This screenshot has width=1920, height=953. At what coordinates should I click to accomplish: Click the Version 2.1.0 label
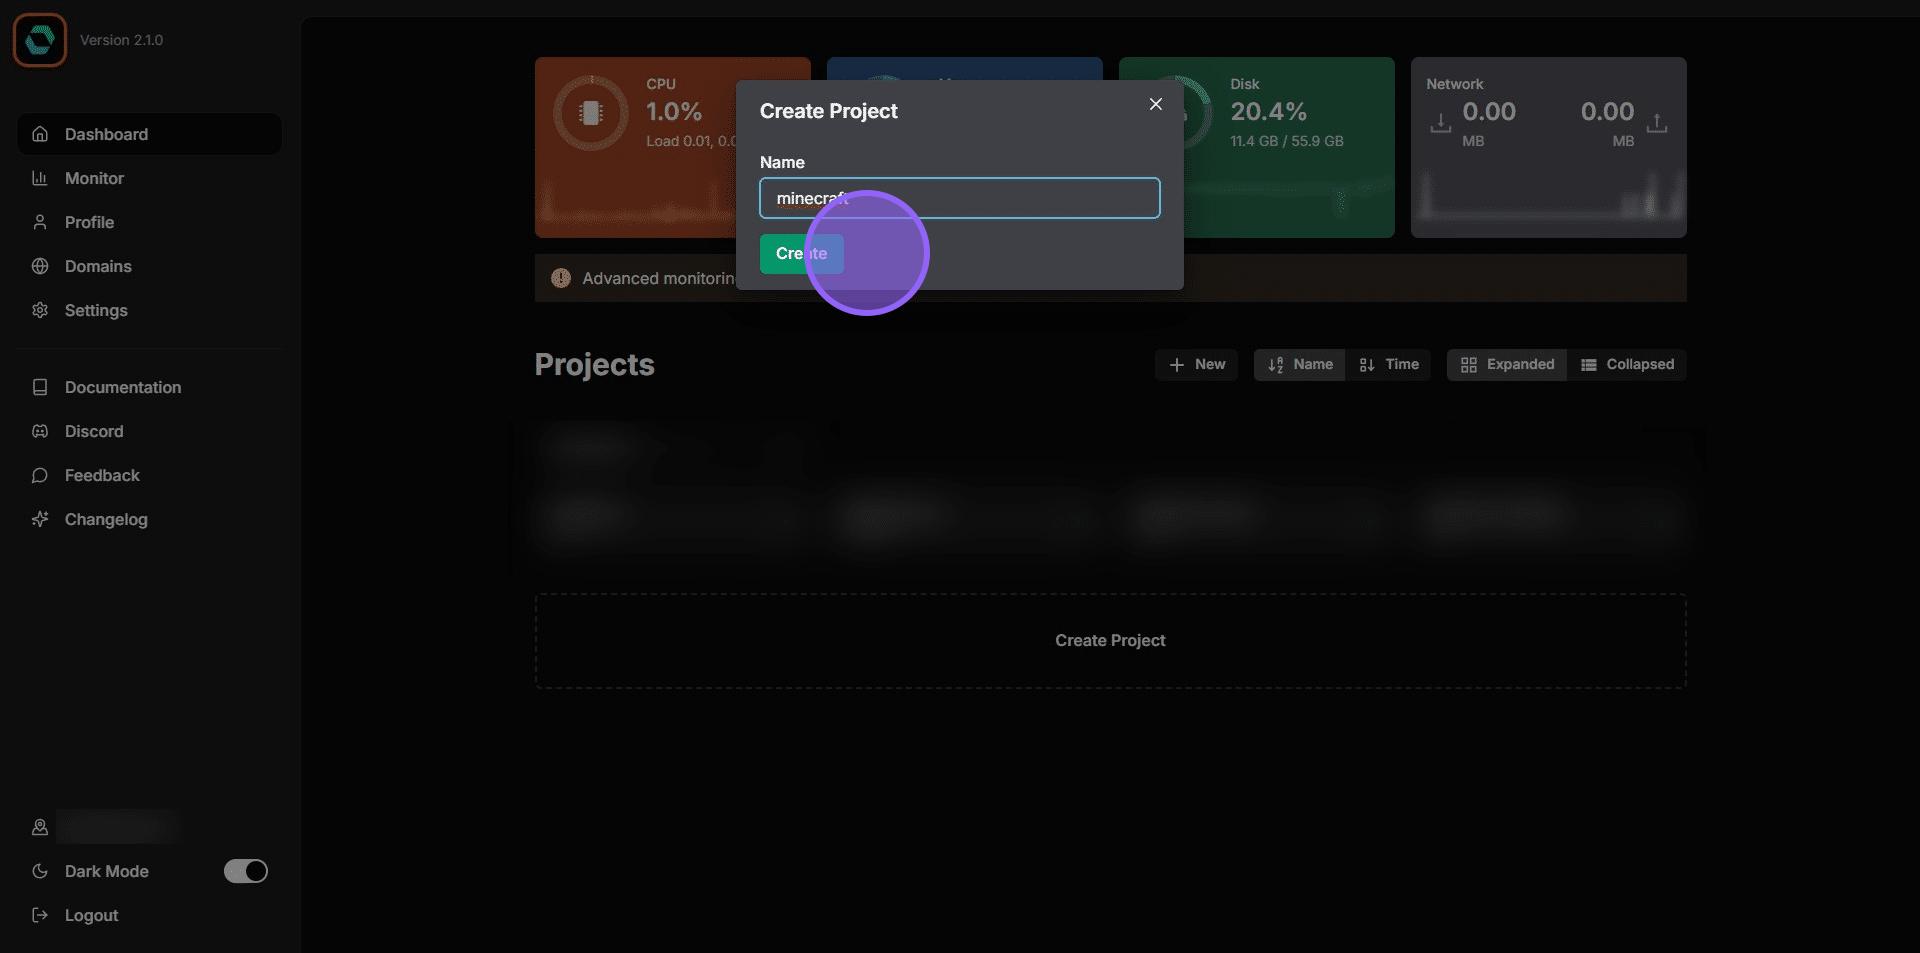pyautogui.click(x=121, y=40)
